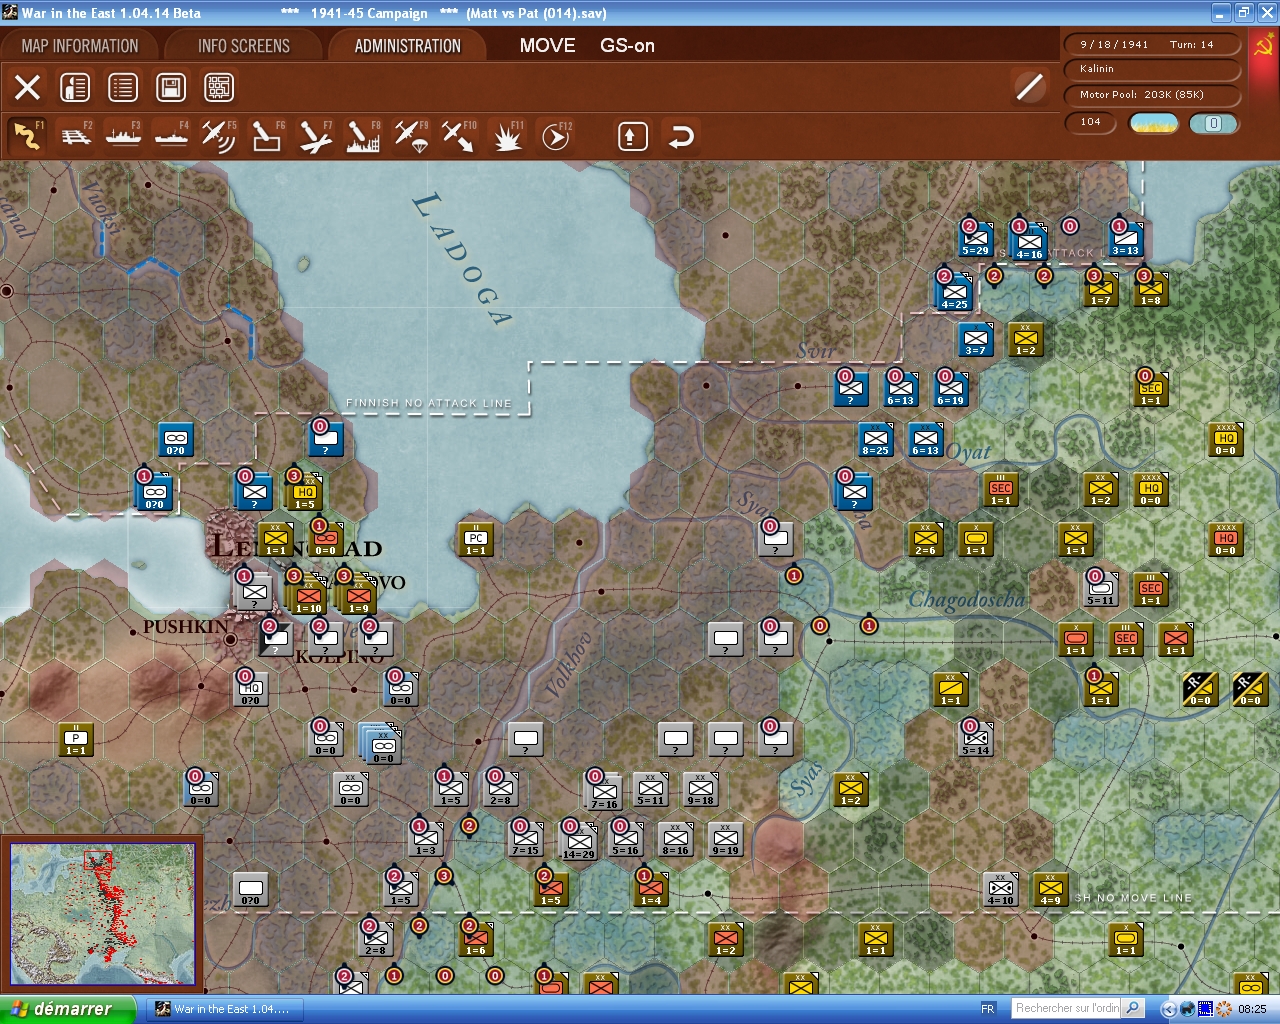Select the F10 Air Transfer mode icon
This screenshot has width=1280, height=1024.
[x=459, y=136]
